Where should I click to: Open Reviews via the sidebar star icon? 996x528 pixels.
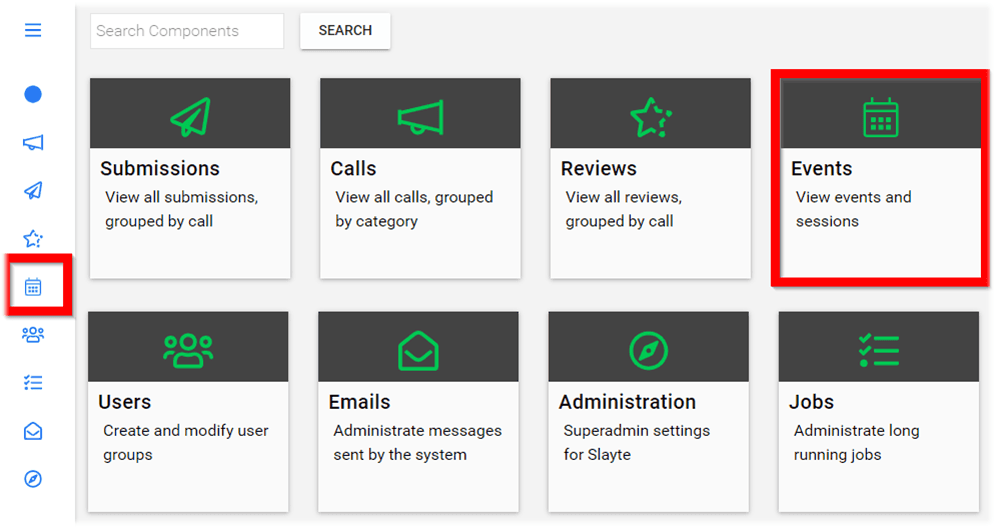coord(33,239)
